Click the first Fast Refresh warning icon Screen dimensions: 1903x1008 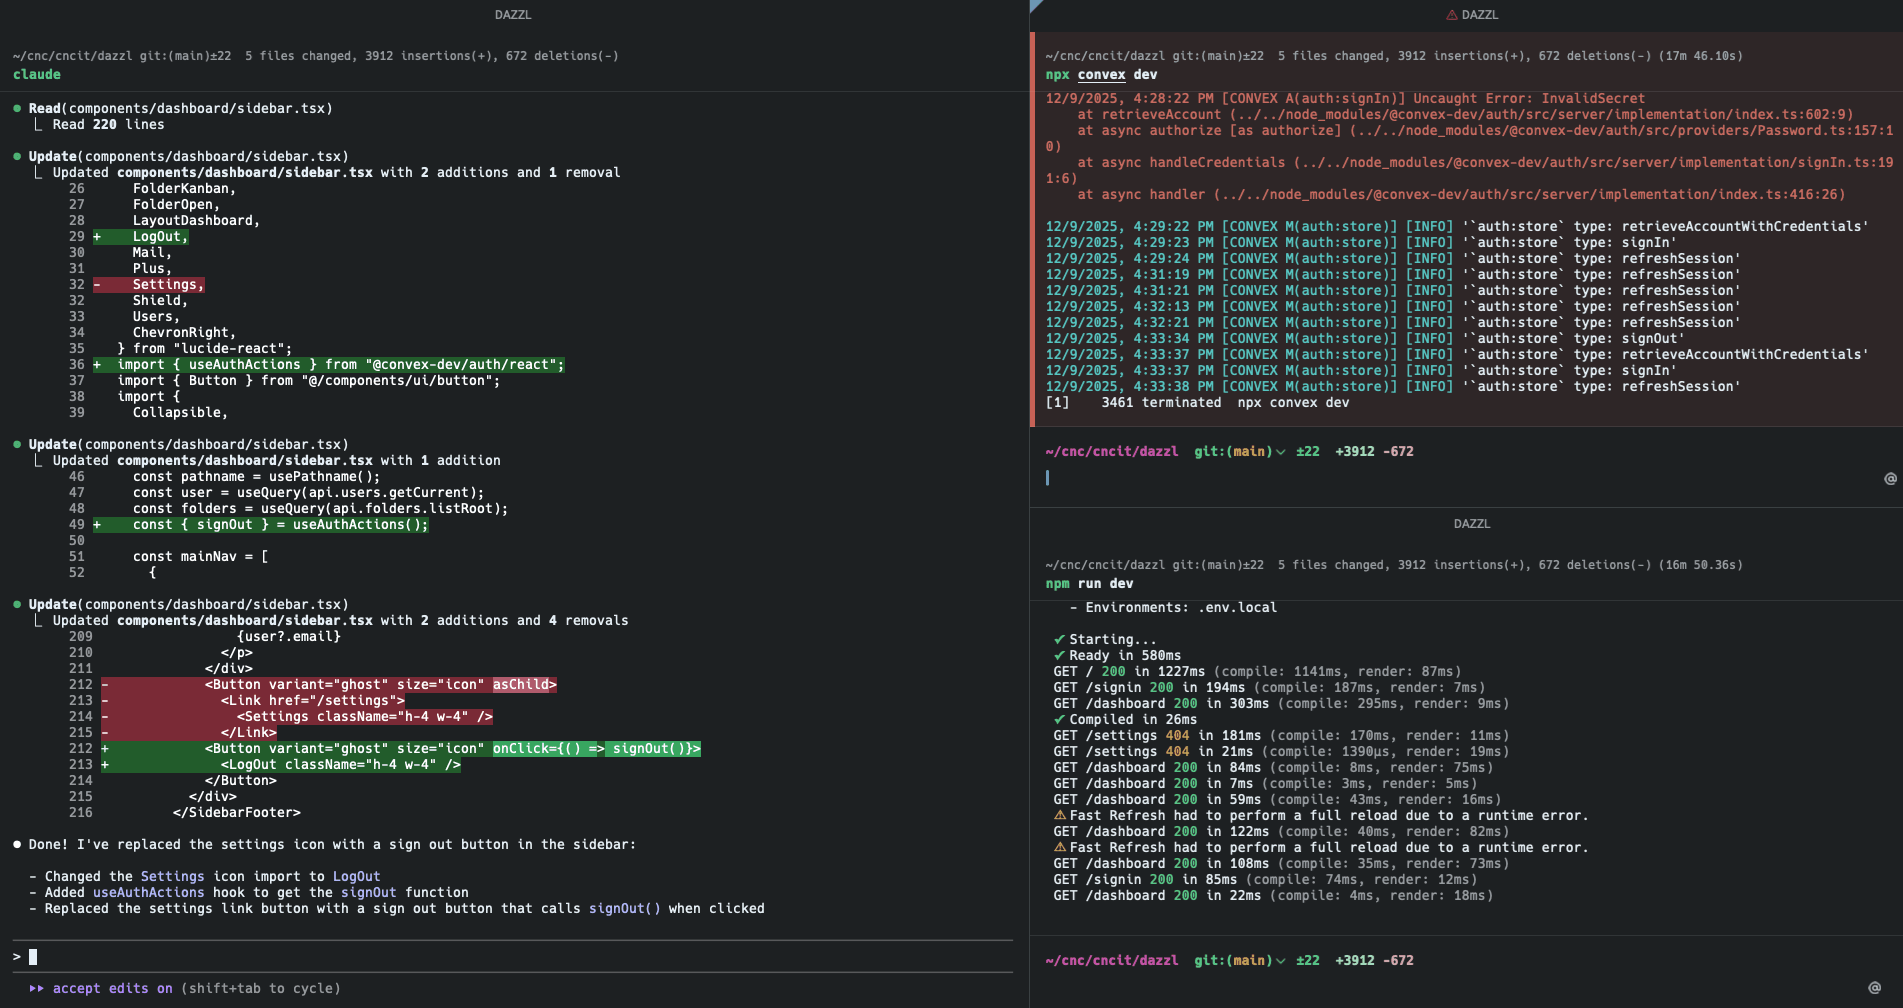click(x=1060, y=816)
